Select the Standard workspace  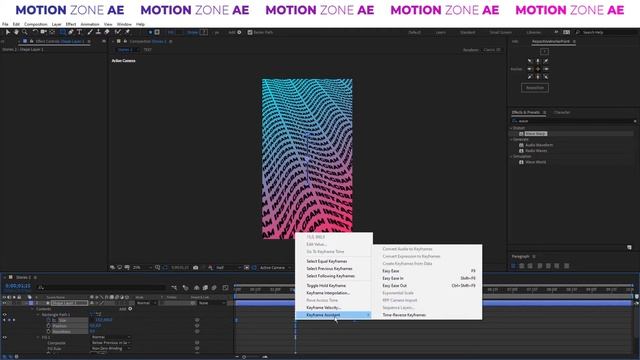467,32
